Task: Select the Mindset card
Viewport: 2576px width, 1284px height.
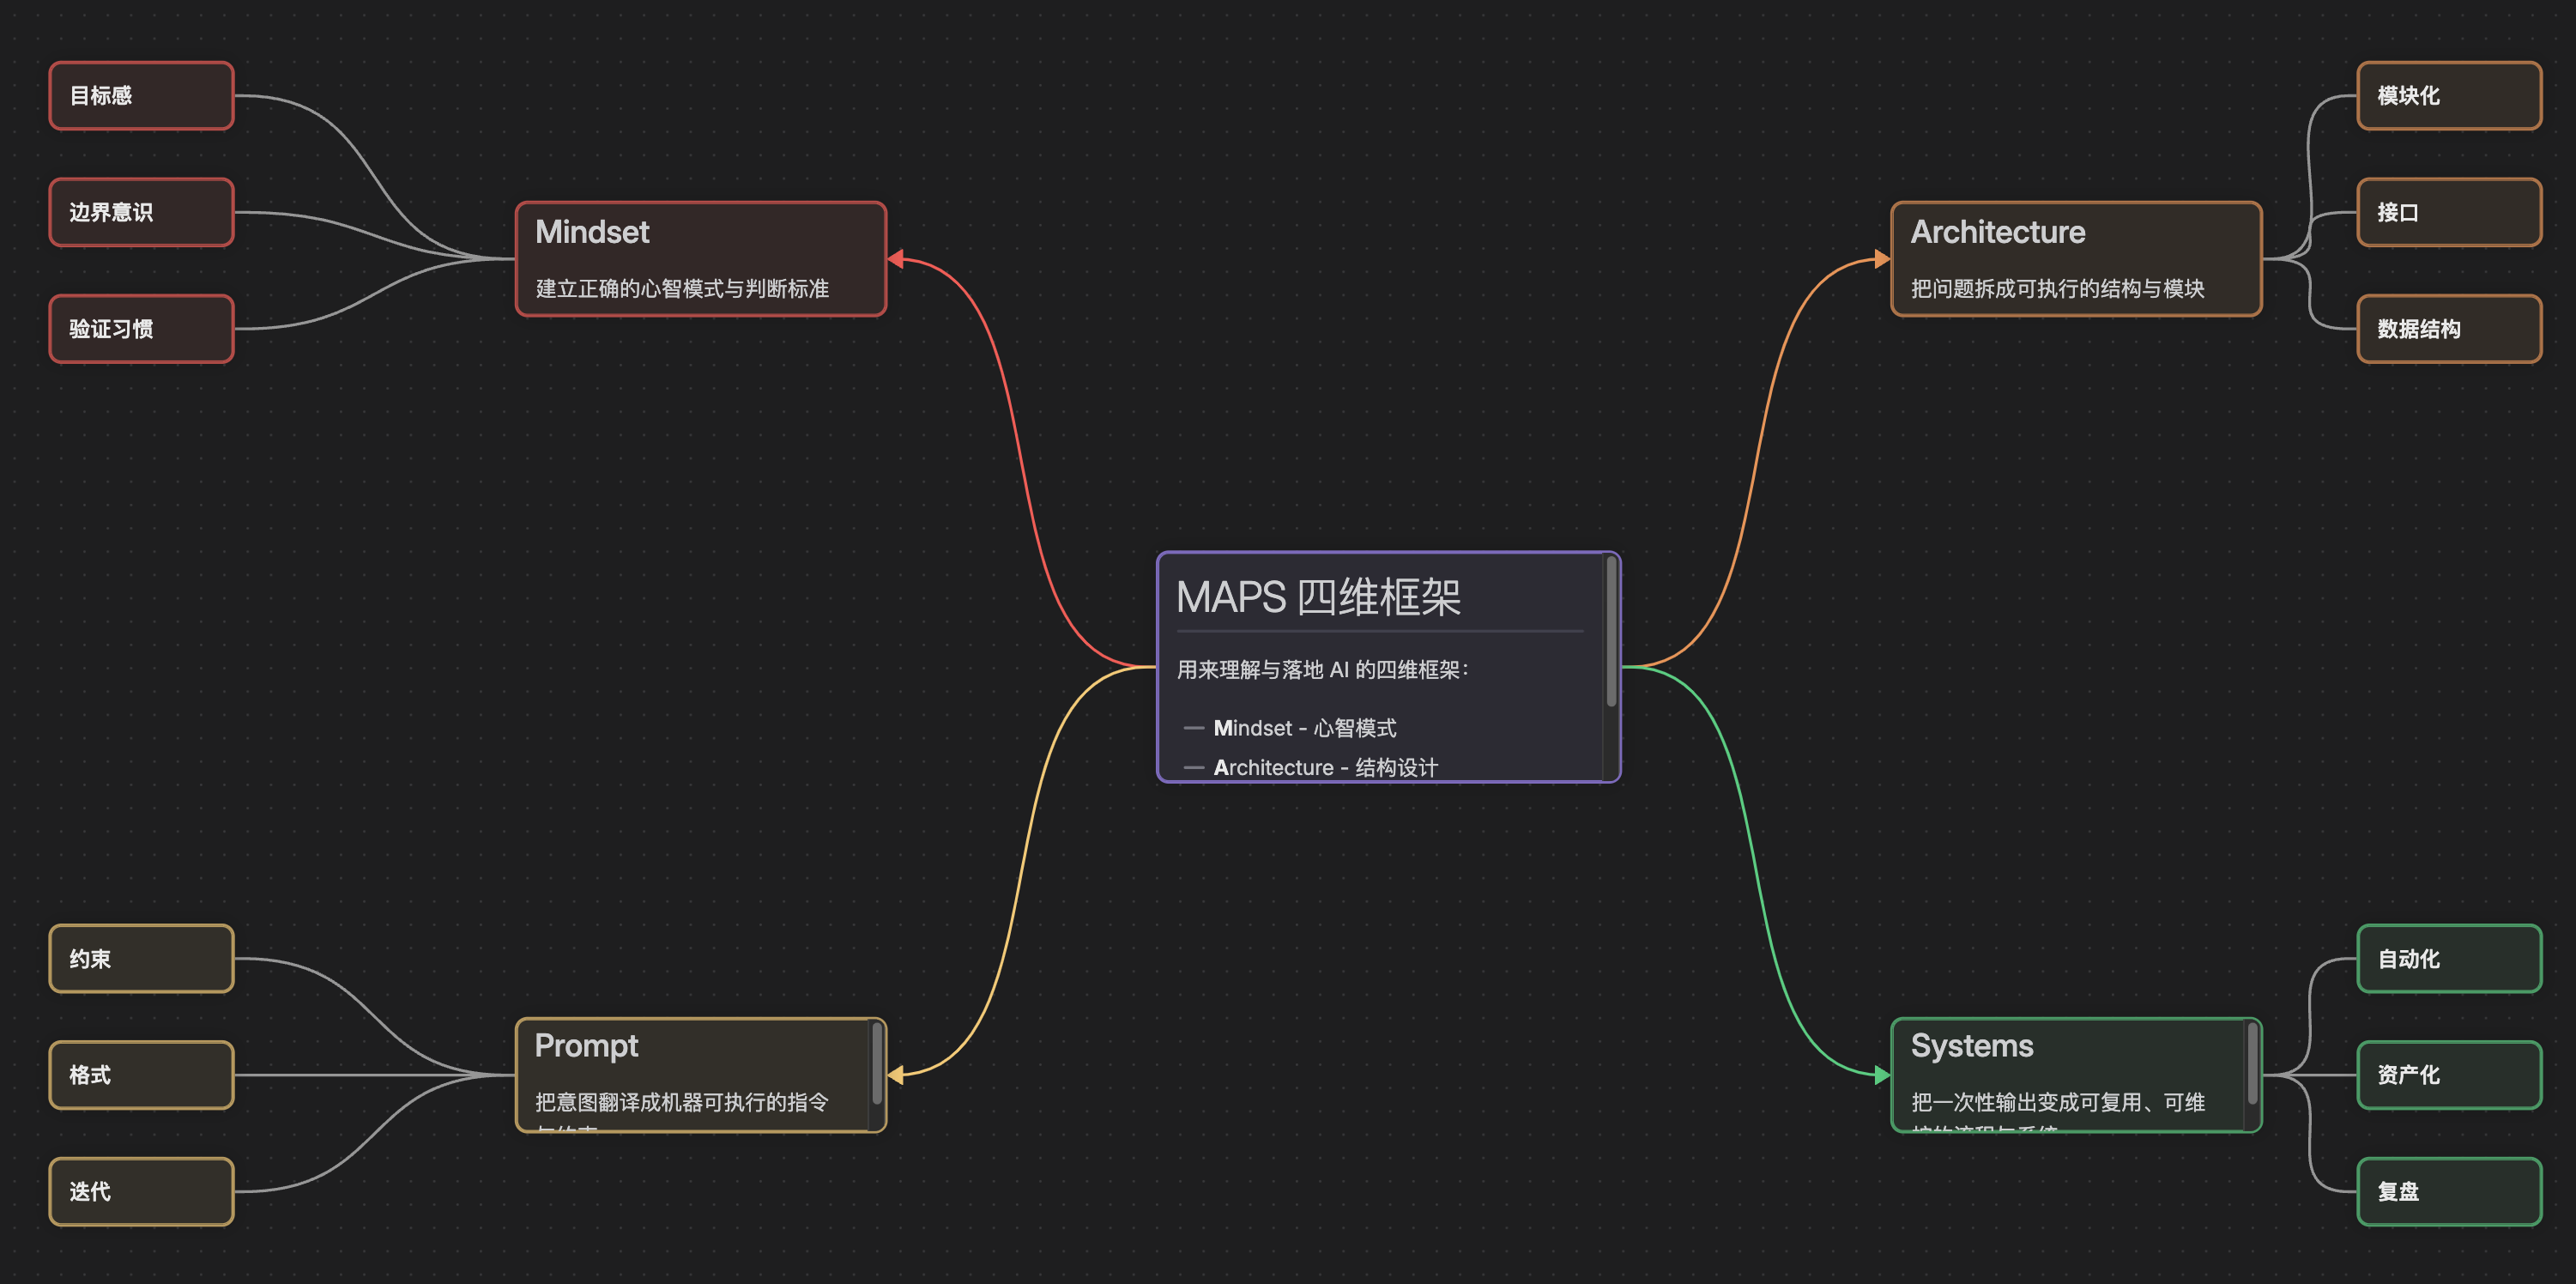Action: (x=700, y=259)
